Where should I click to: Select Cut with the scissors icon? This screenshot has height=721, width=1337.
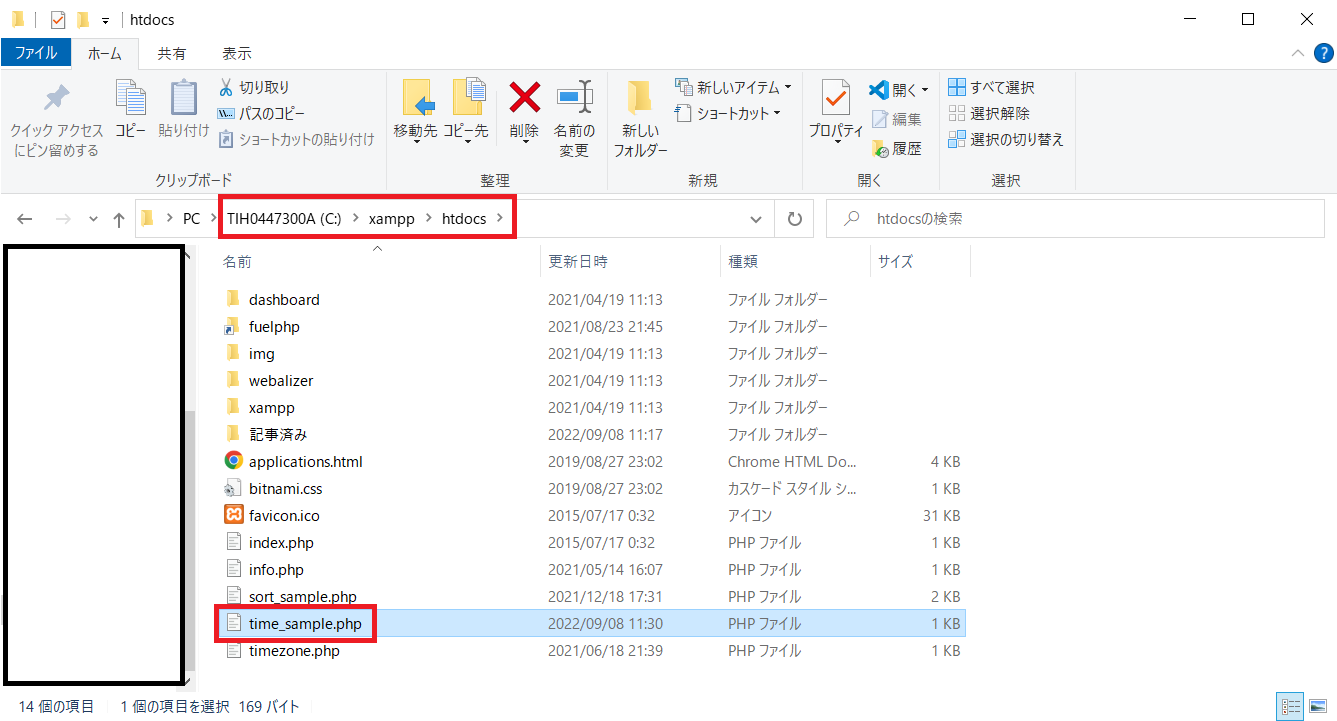point(254,88)
